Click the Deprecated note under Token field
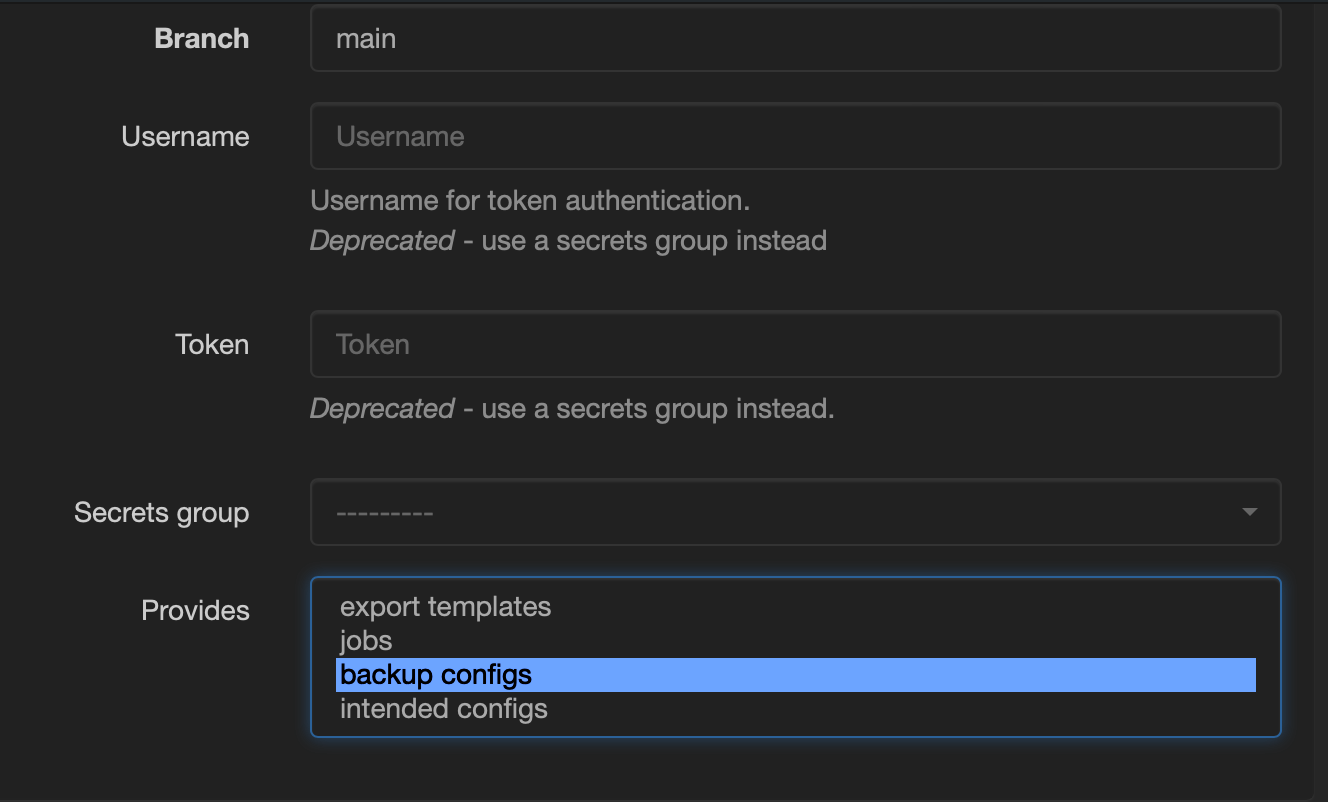Image resolution: width=1328 pixels, height=802 pixels. coord(571,409)
